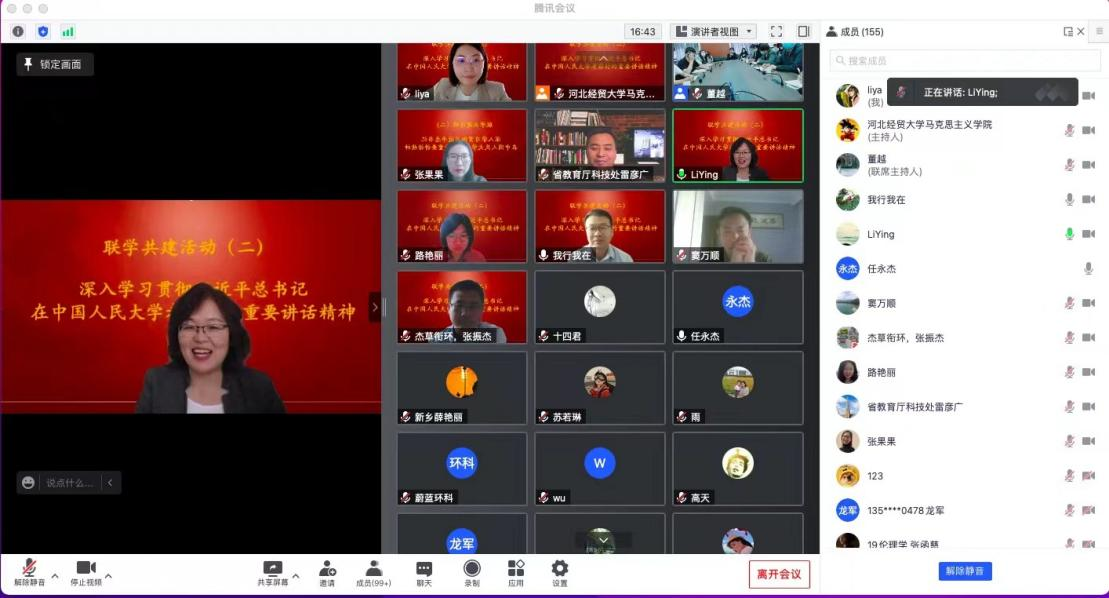The image size is (1109, 598).
Task: Expand arrow next to 共享屏幕
Action: pos(295,576)
